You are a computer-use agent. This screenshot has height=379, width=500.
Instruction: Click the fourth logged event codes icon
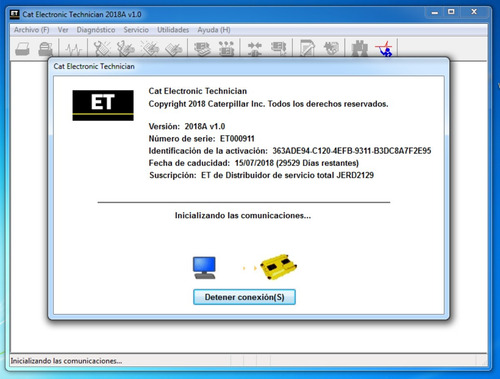tap(173, 49)
